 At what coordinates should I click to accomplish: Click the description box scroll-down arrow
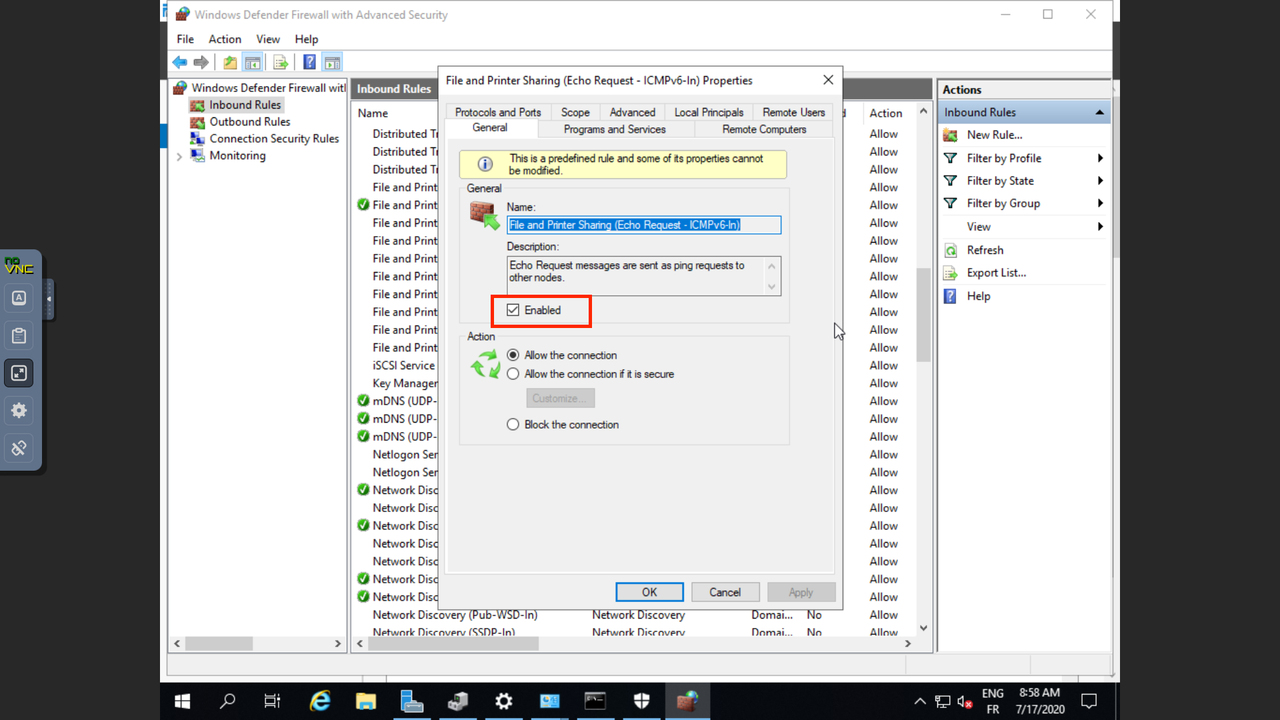tap(771, 287)
